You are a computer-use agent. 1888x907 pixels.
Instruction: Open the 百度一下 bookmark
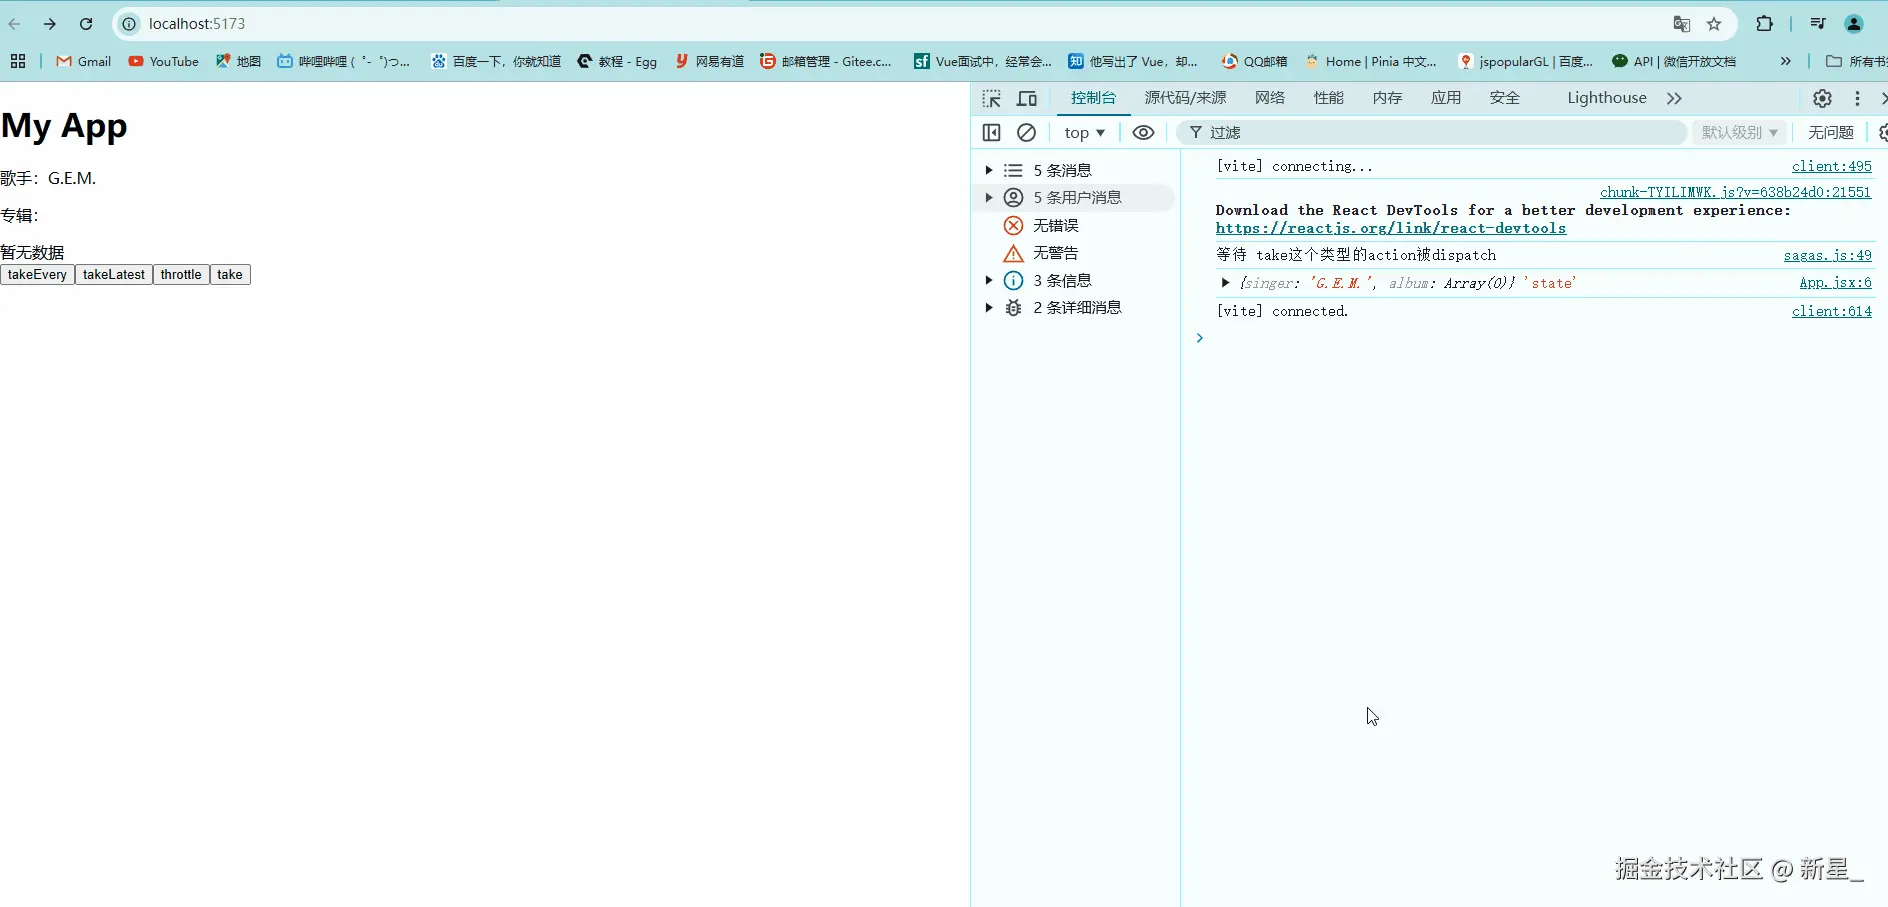496,61
